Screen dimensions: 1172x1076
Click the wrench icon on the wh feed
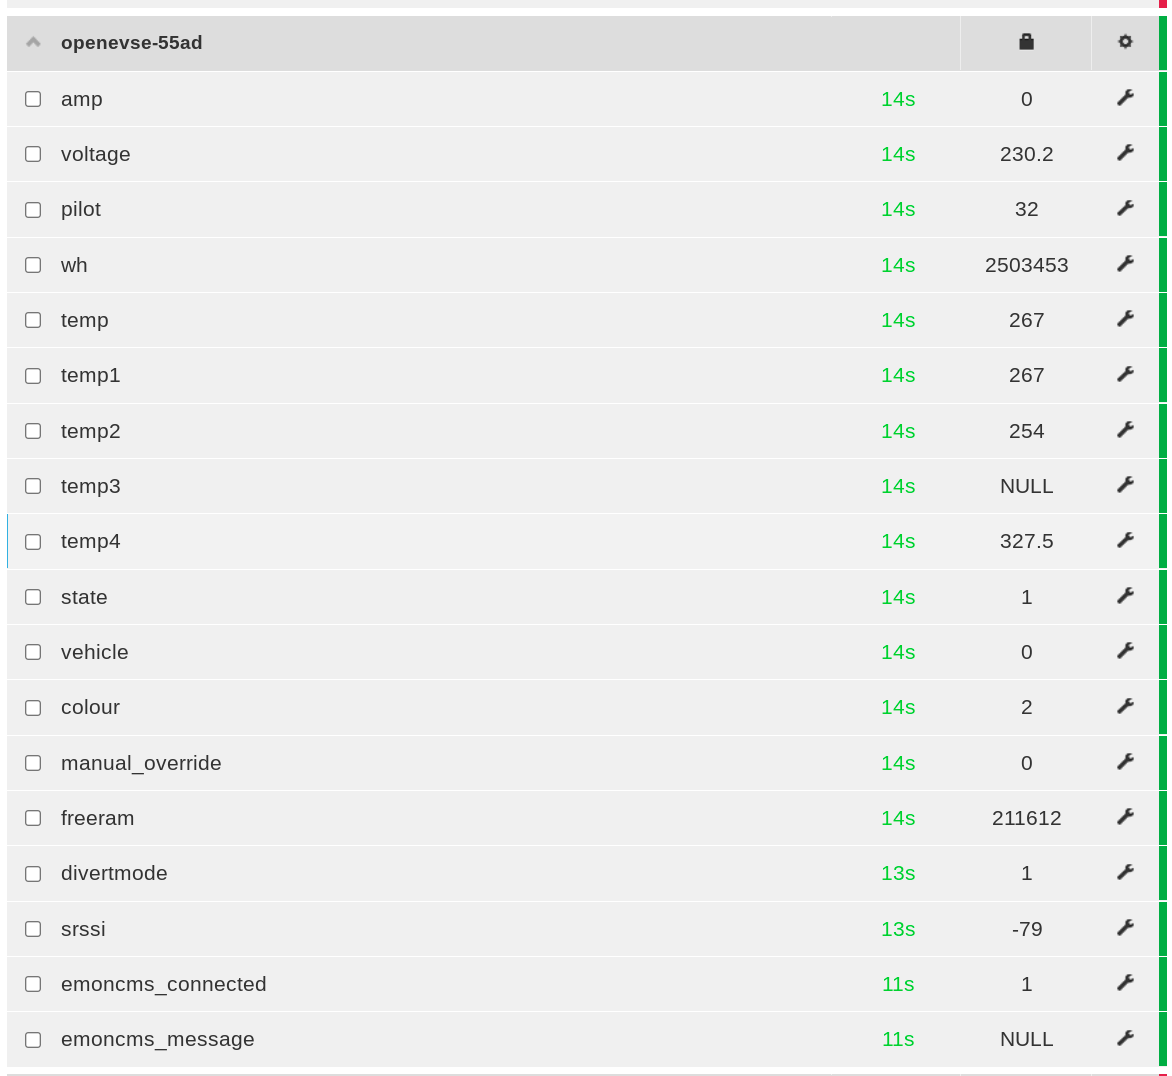tap(1125, 264)
